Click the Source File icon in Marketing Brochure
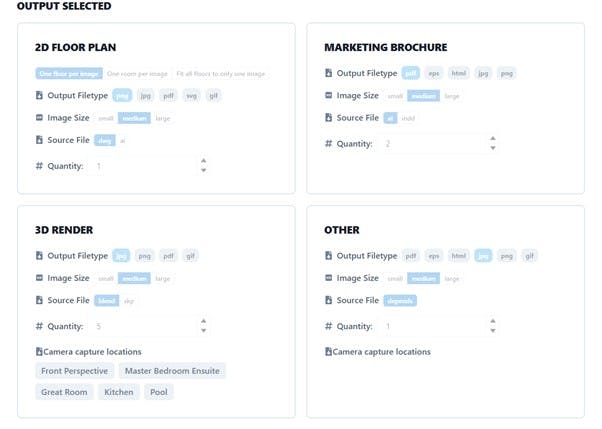This screenshot has width=602, height=429. (328, 118)
